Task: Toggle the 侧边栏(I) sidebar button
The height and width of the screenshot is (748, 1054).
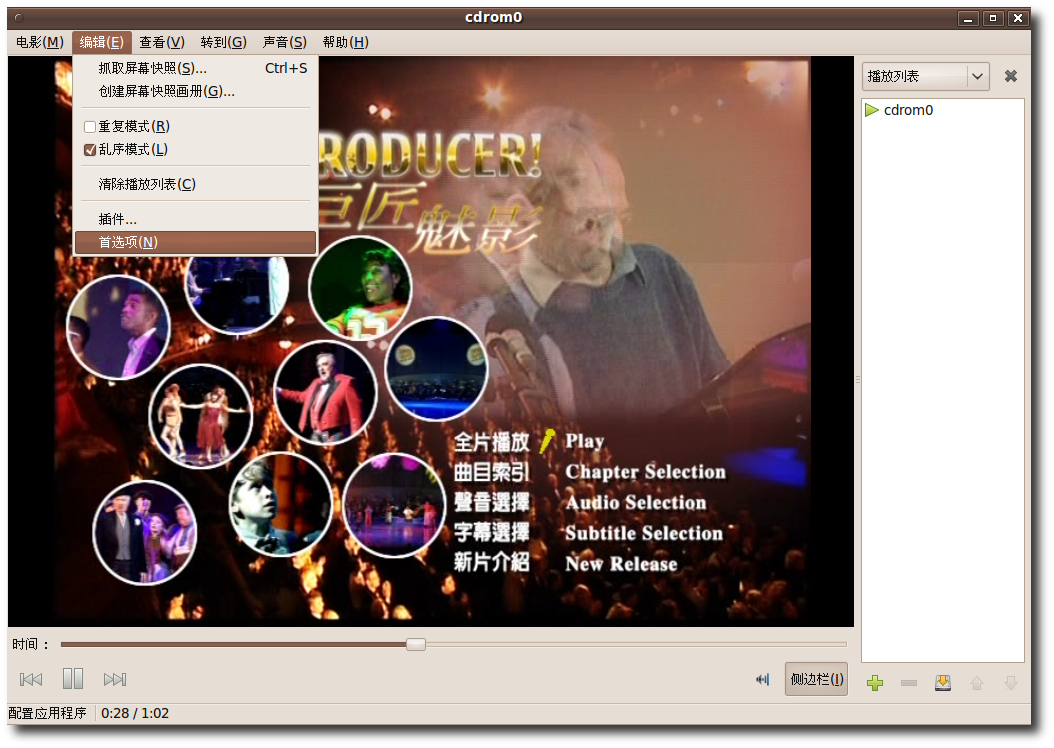Action: [817, 679]
